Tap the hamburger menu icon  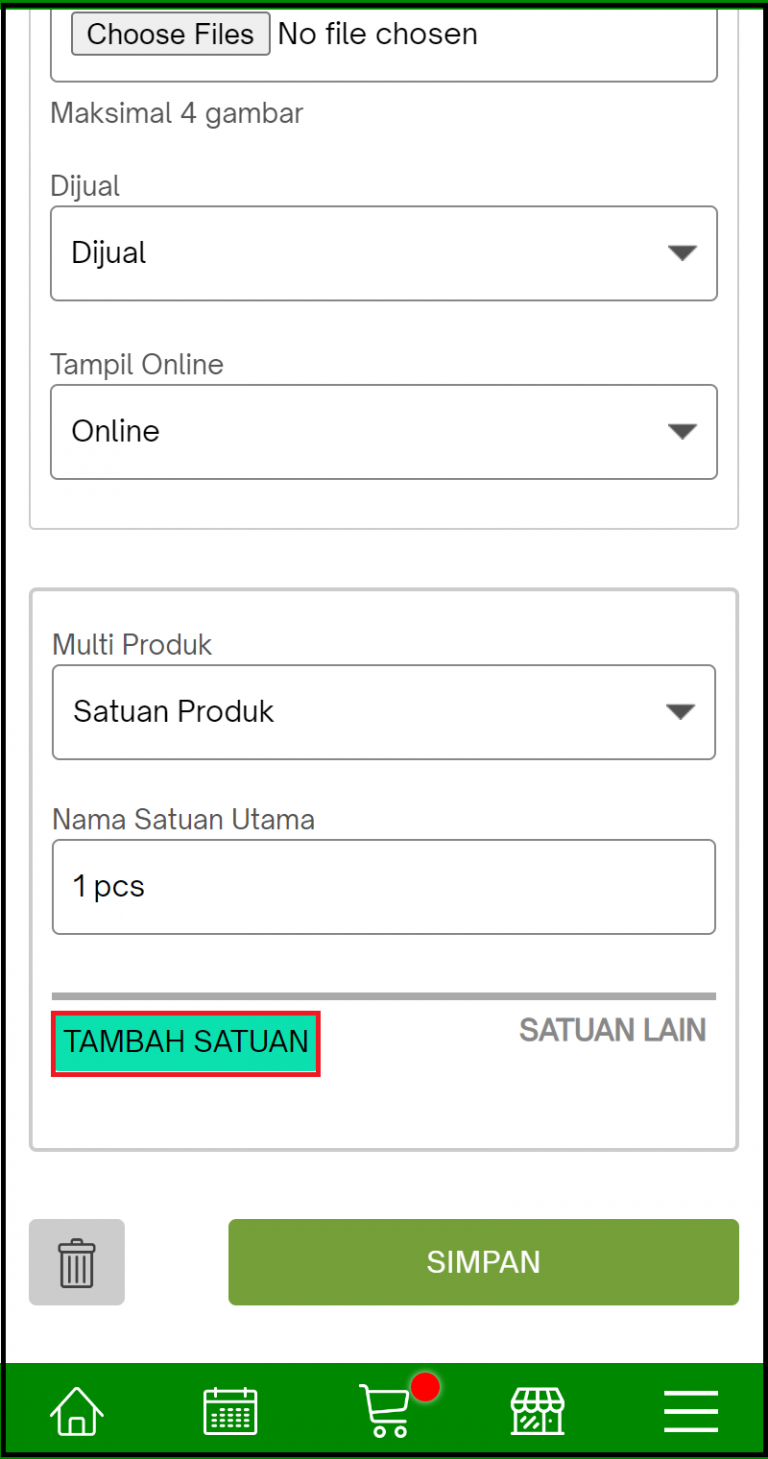[690, 1409]
